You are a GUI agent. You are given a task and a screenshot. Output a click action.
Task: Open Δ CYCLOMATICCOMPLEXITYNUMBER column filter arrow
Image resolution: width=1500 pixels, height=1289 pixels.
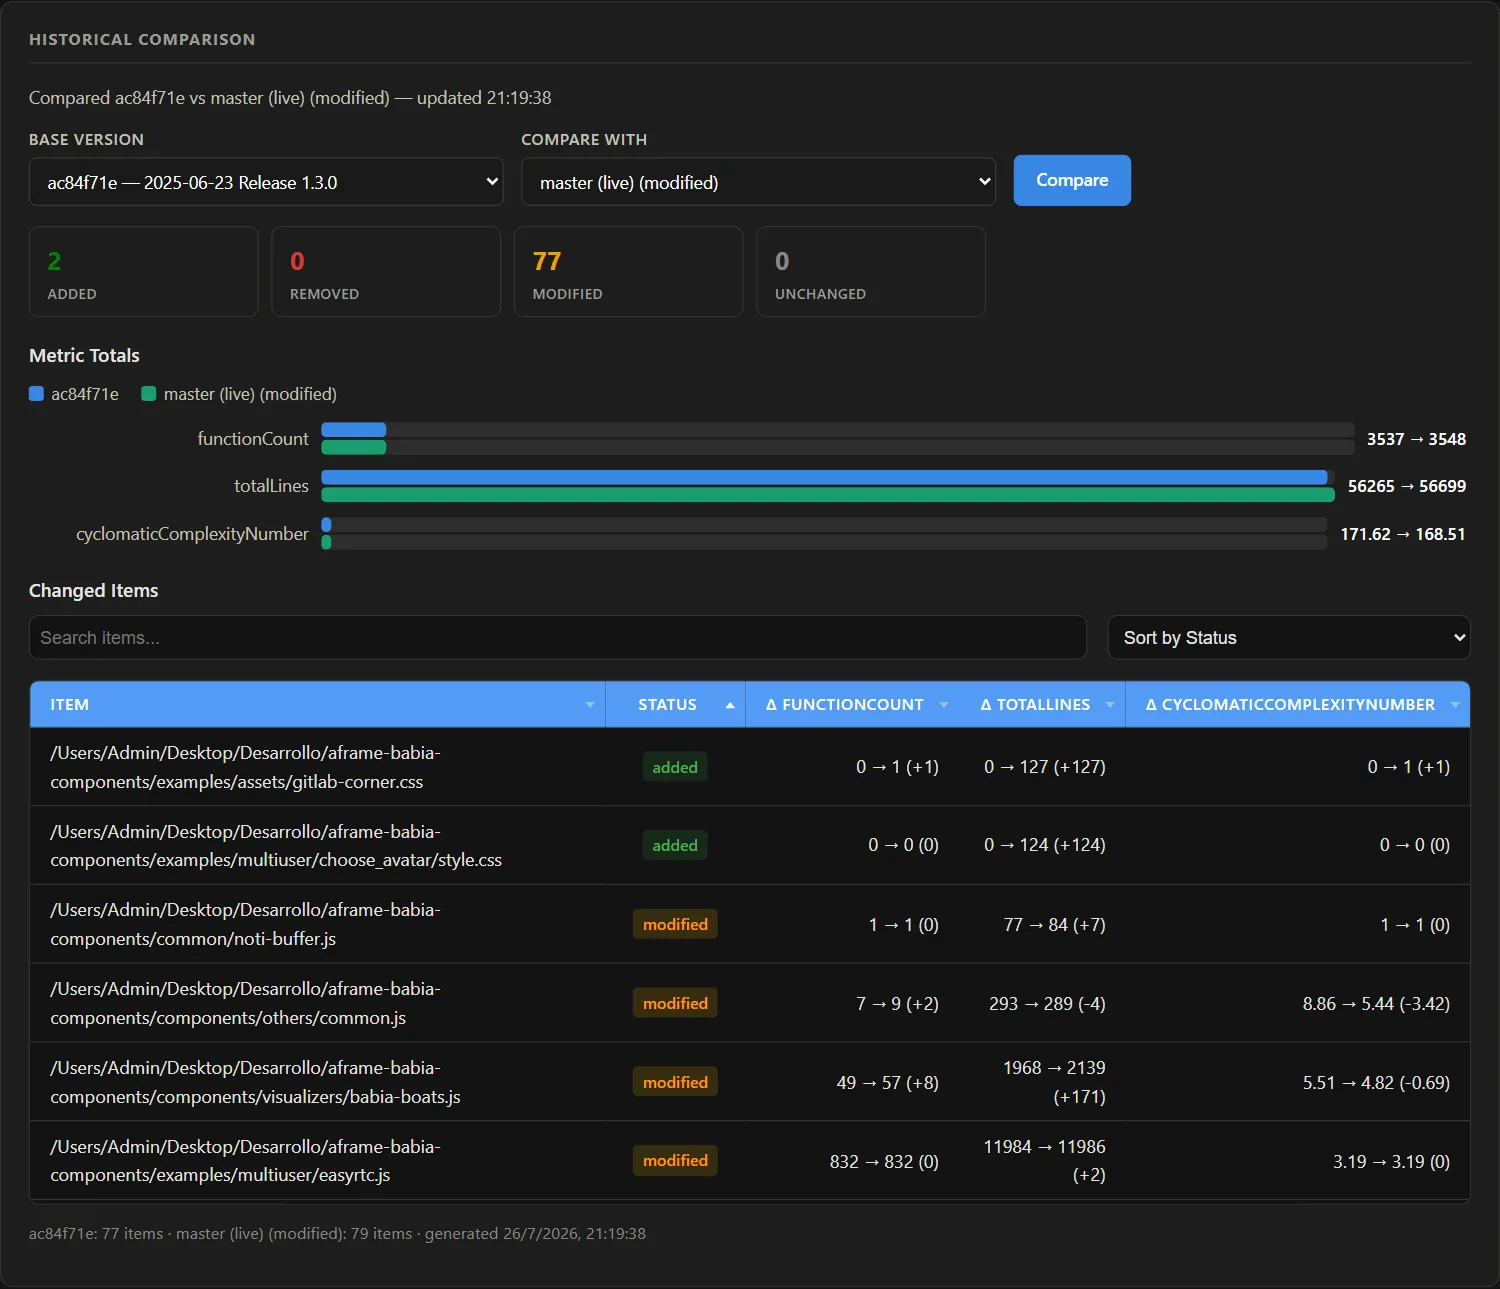(x=1455, y=705)
